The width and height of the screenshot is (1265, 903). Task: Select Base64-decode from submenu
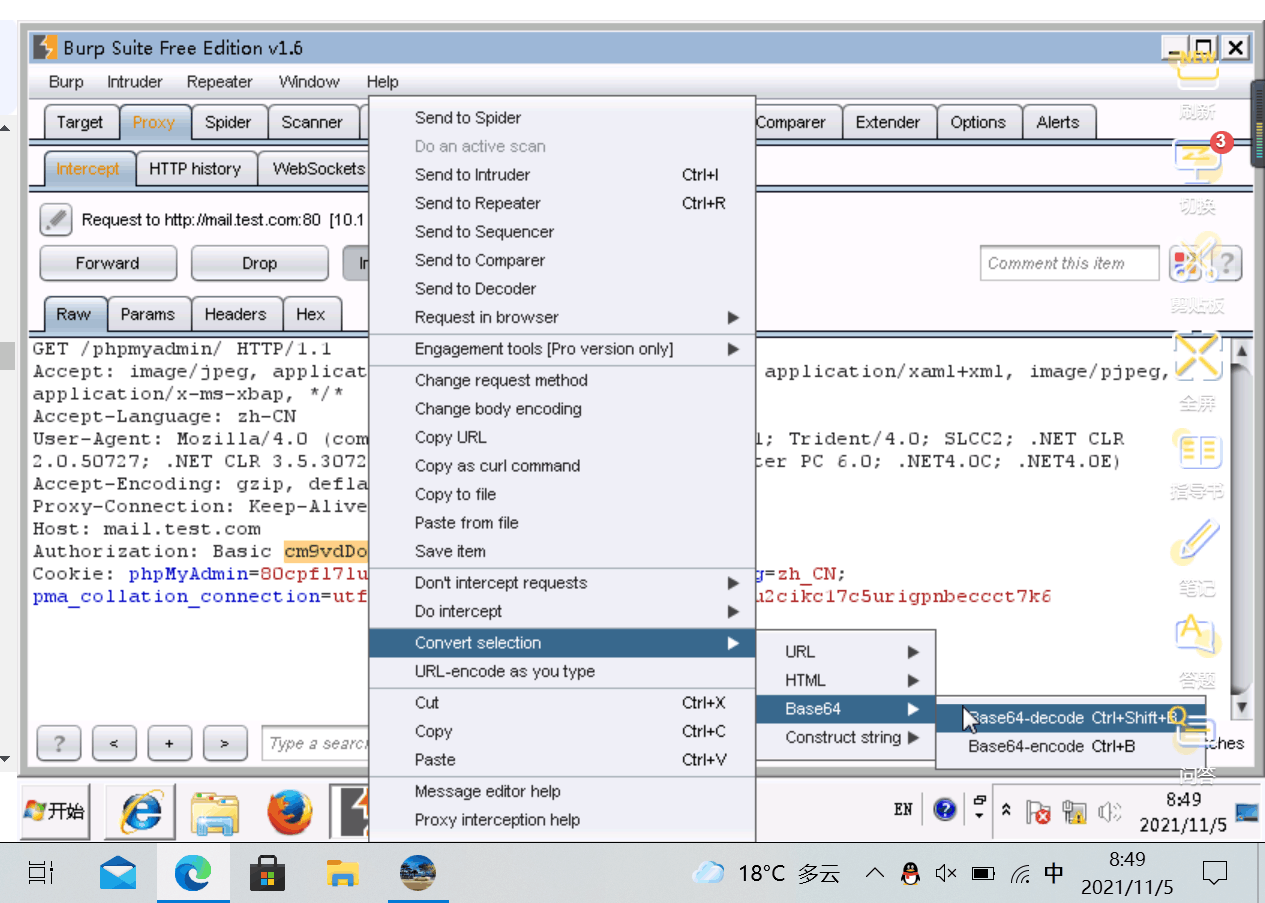click(1071, 718)
